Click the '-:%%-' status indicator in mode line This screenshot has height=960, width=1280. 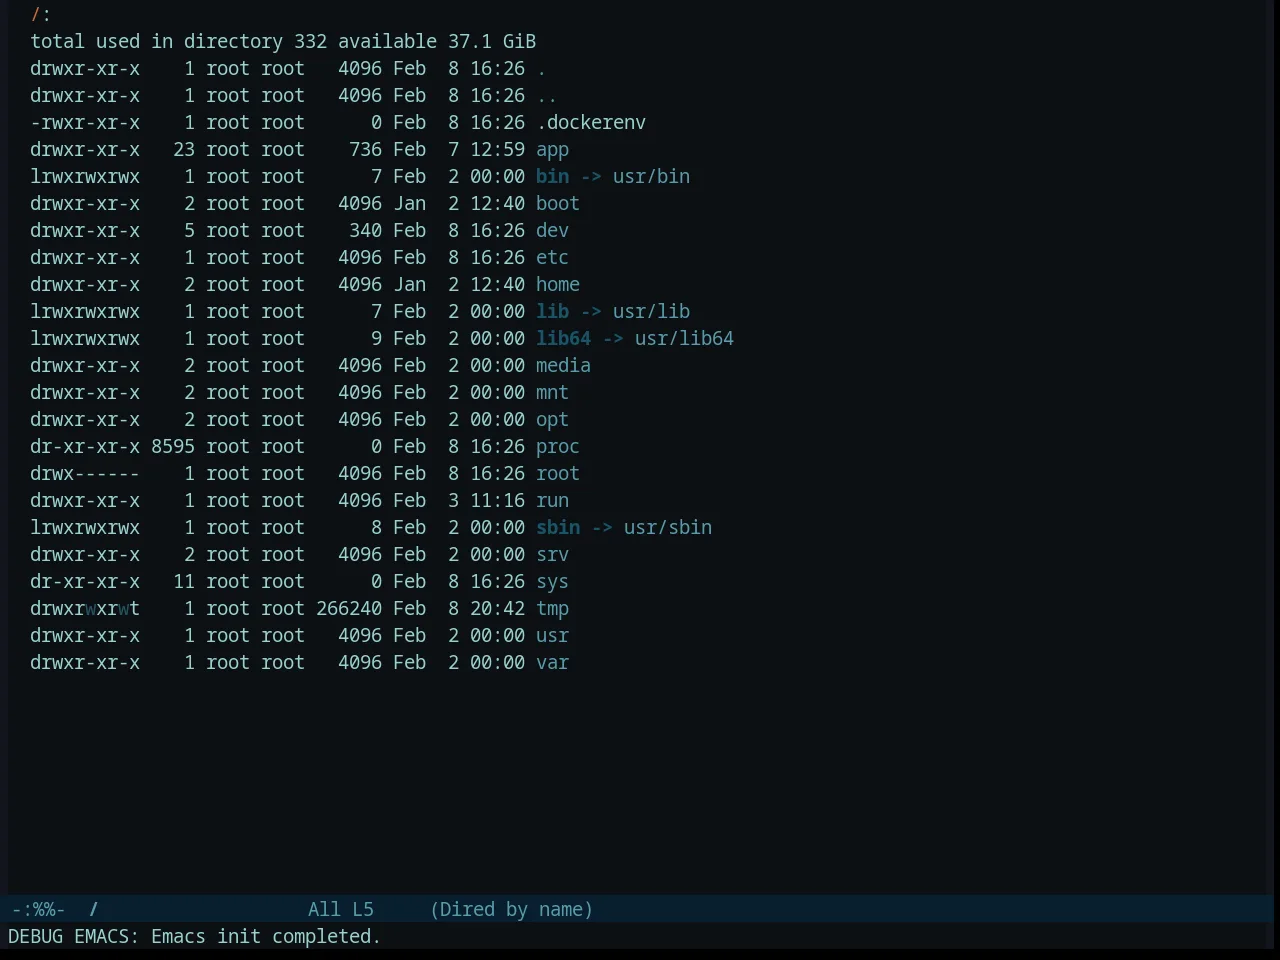coord(38,910)
